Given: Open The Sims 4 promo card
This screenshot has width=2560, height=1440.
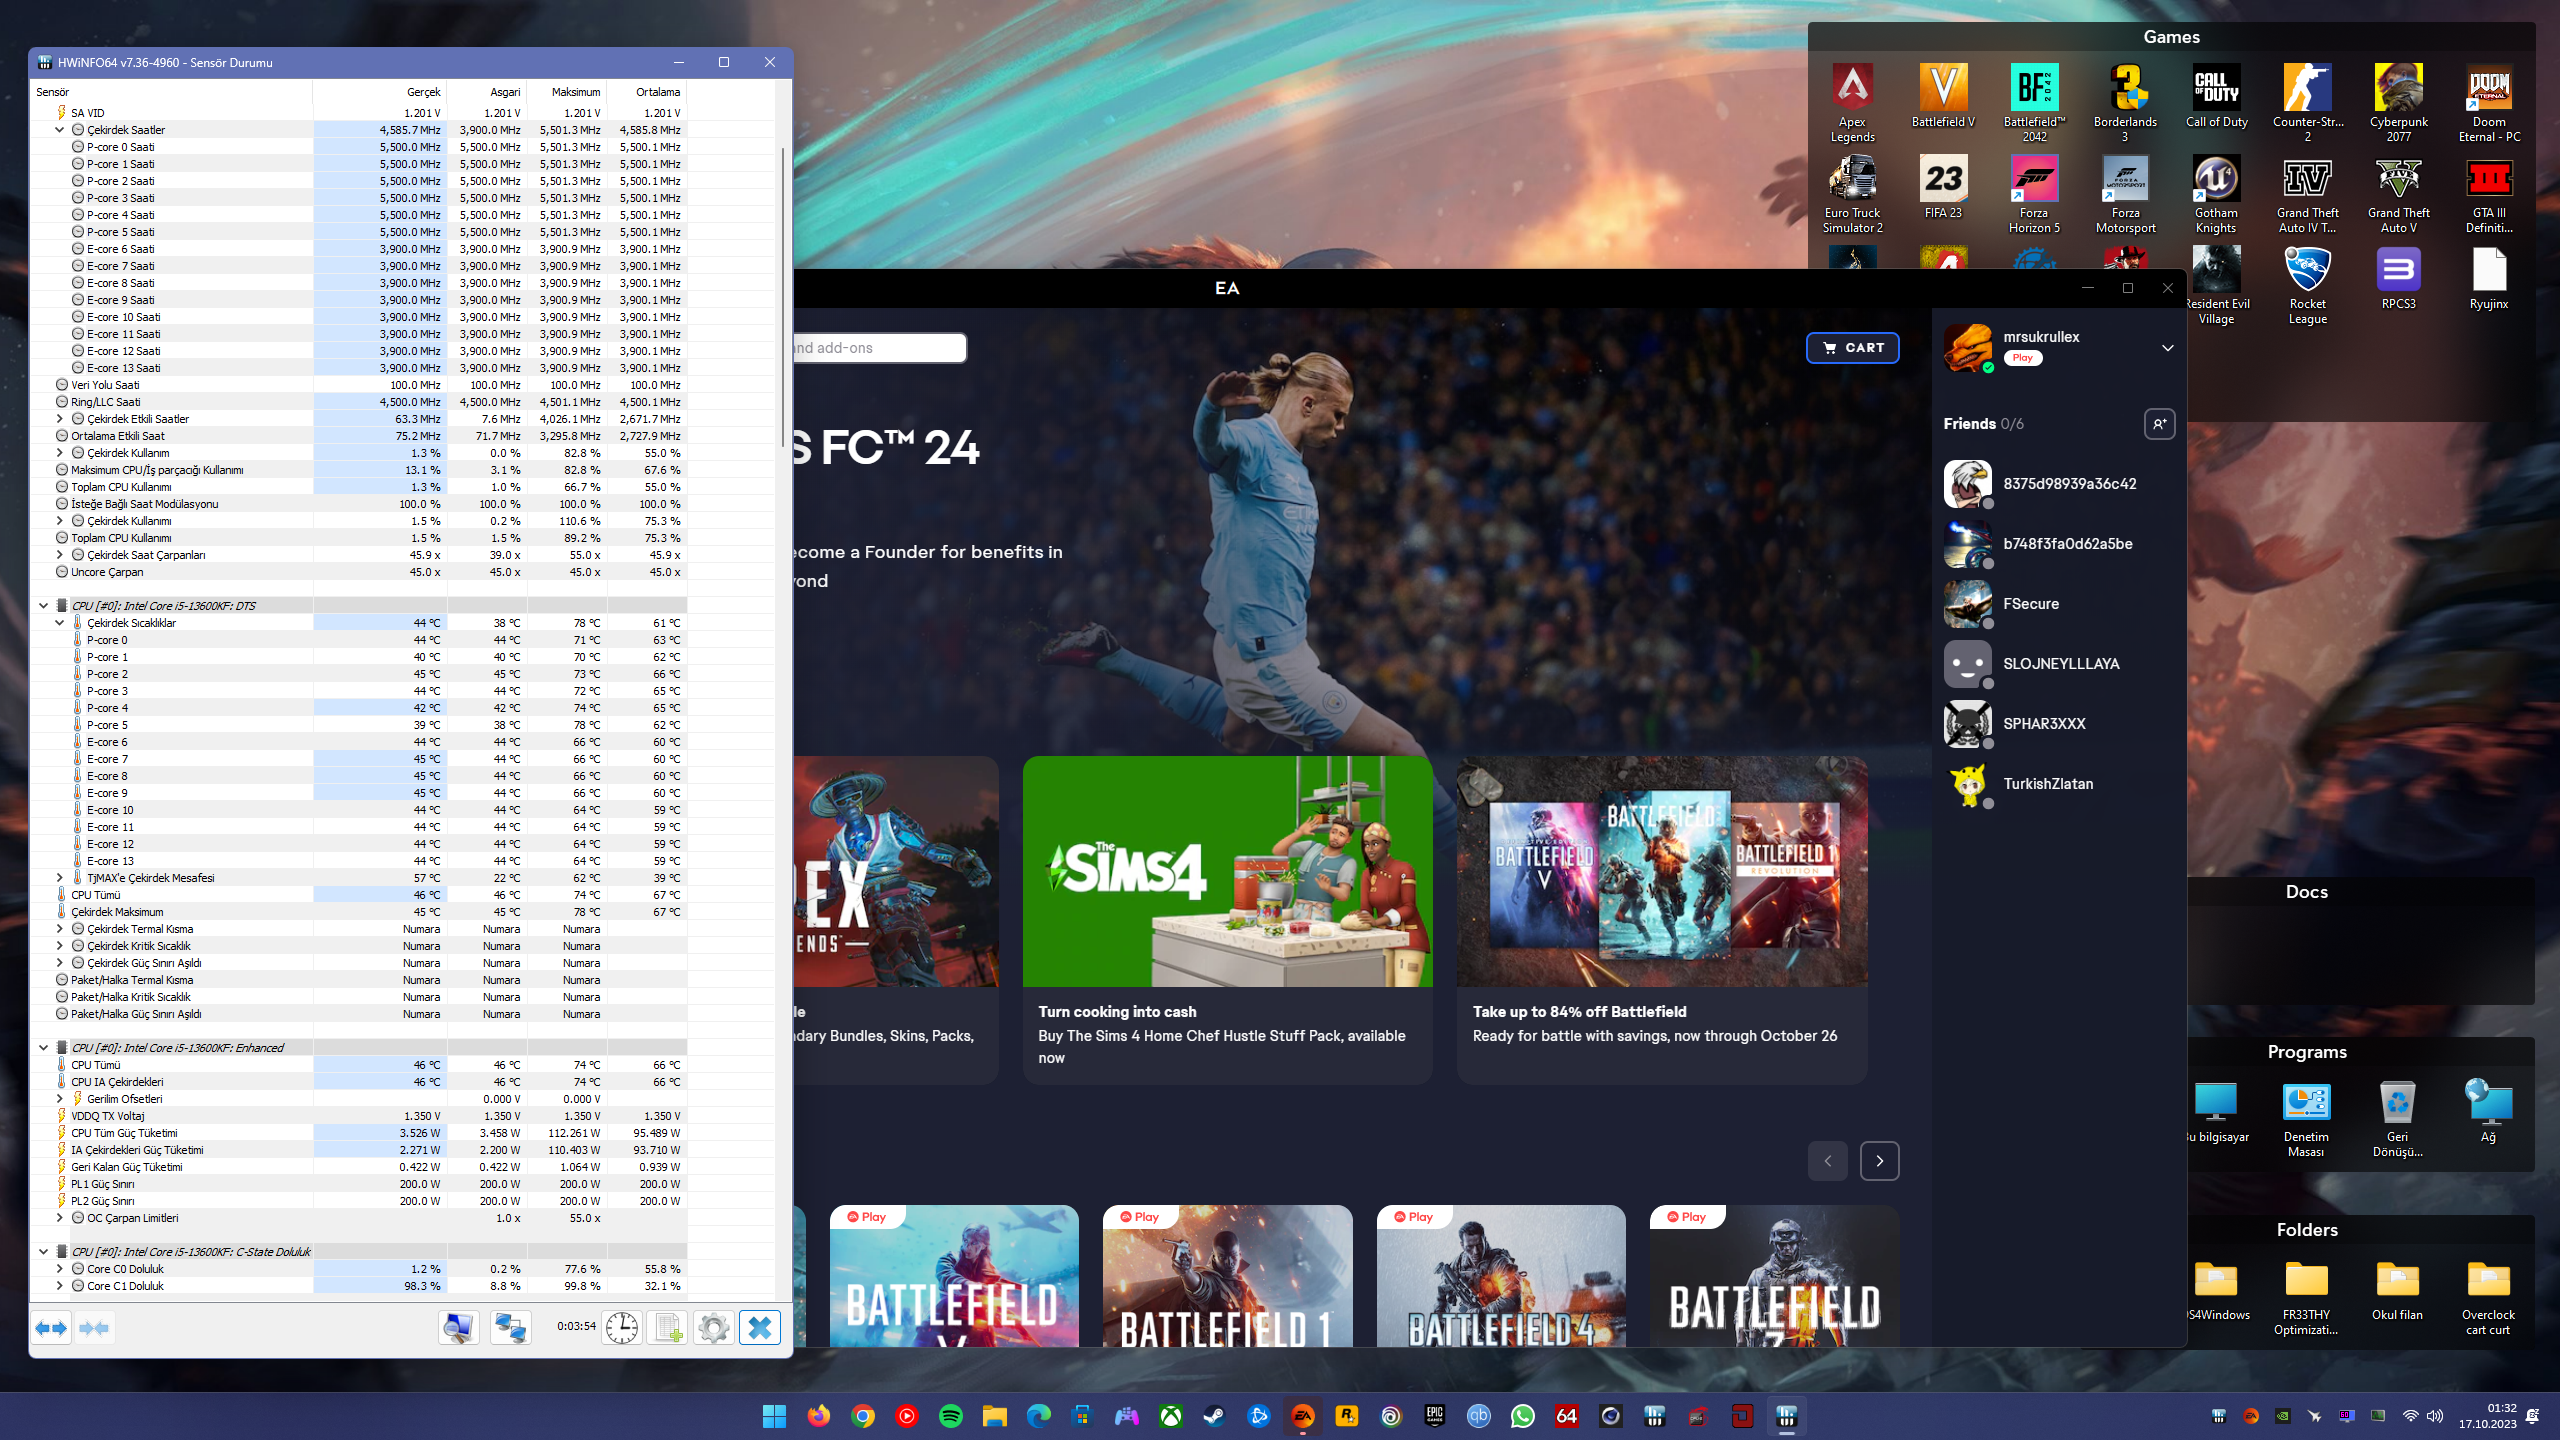Looking at the screenshot, I should 1227,920.
